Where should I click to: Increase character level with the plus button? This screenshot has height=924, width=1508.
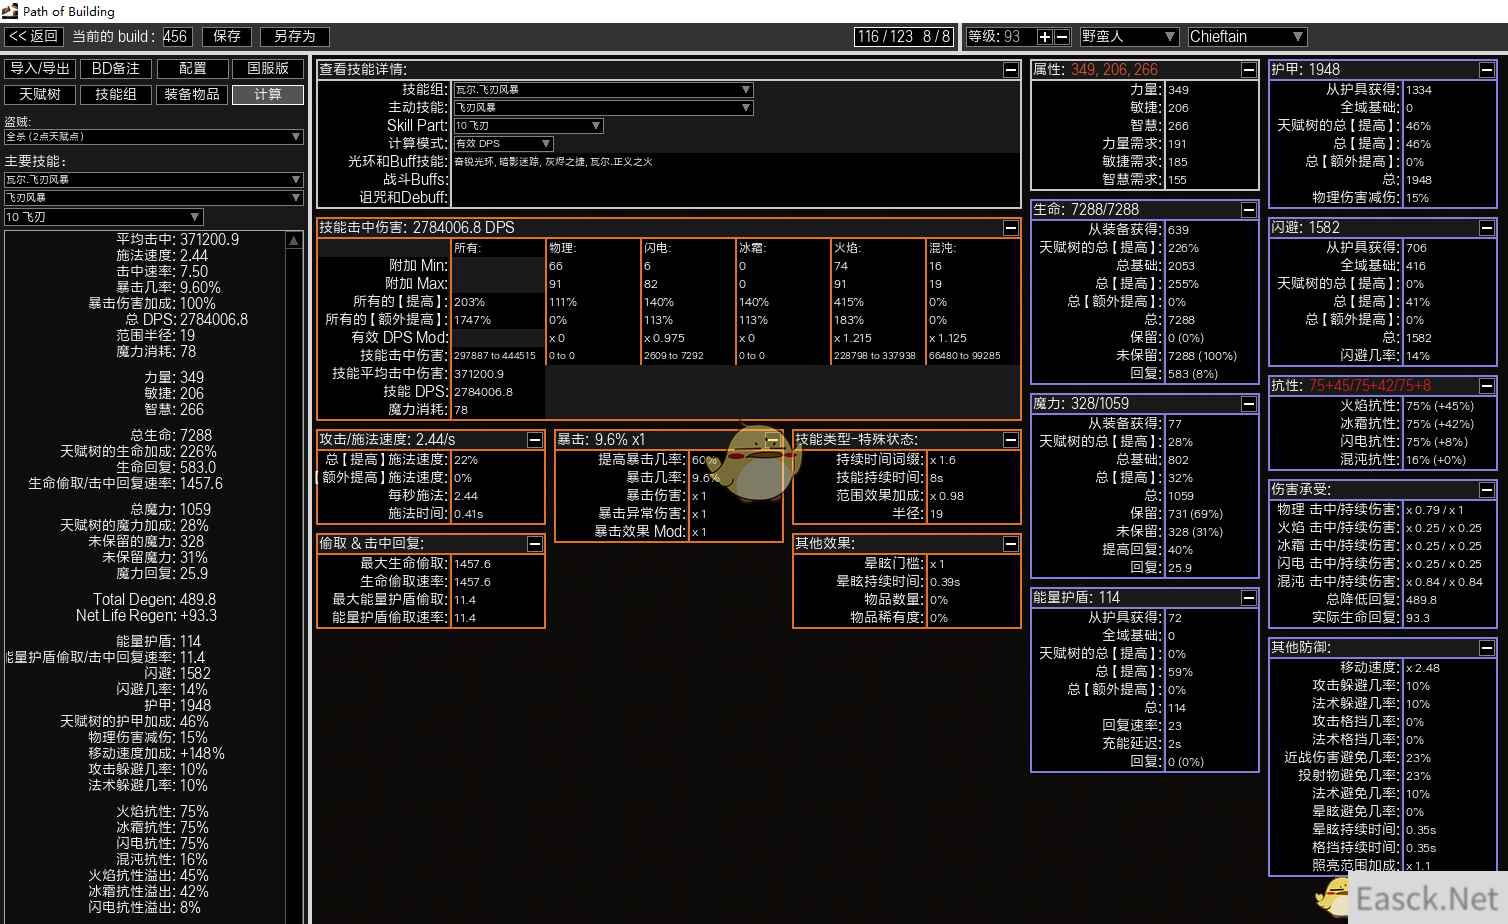[x=1044, y=37]
